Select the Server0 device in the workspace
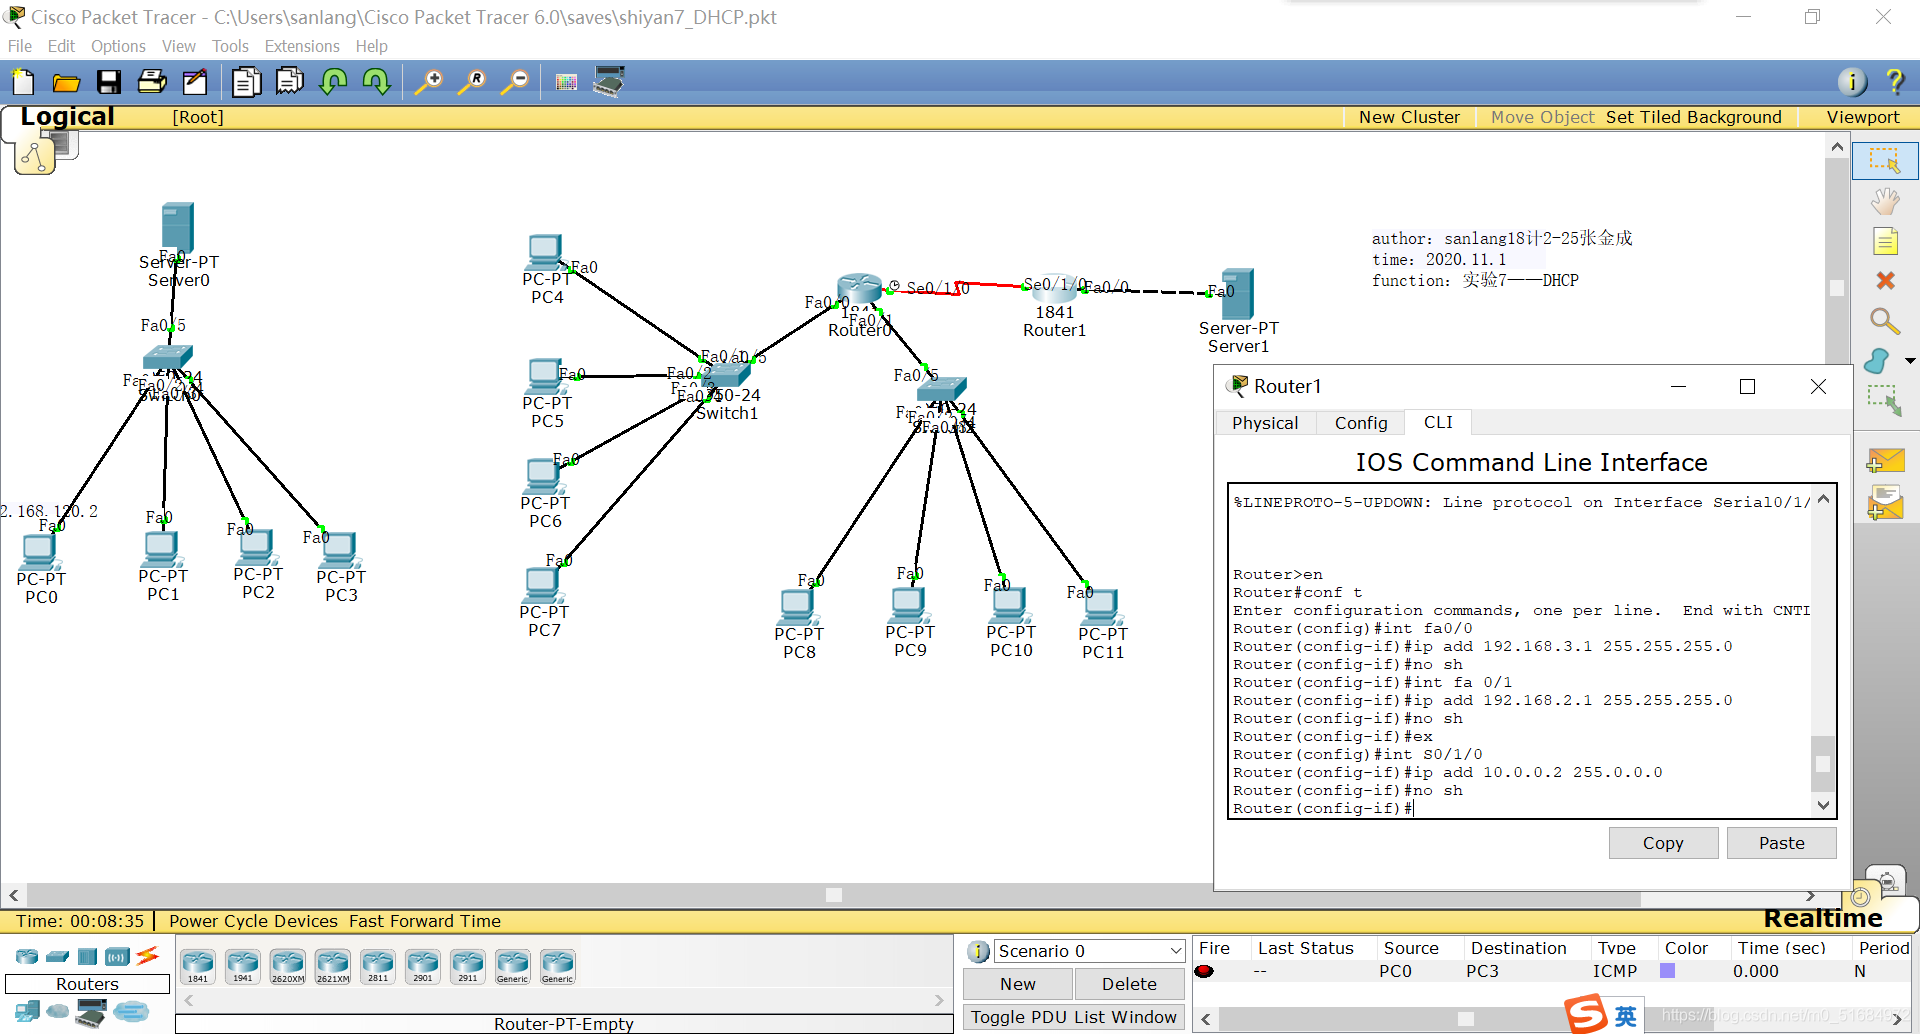1920x1034 pixels. [x=177, y=228]
